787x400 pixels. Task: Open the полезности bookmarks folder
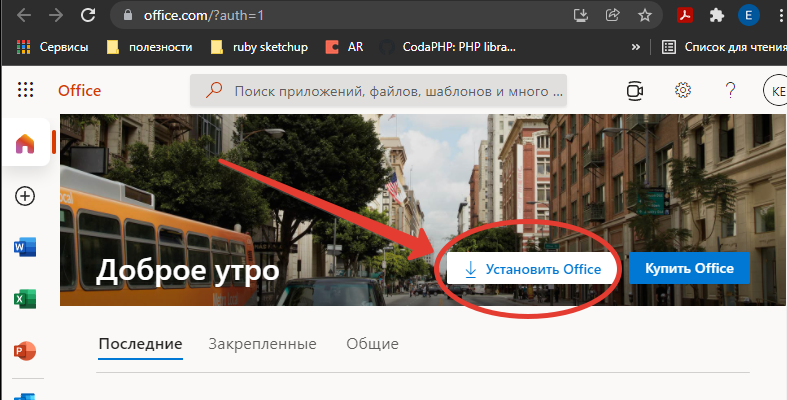tap(150, 47)
